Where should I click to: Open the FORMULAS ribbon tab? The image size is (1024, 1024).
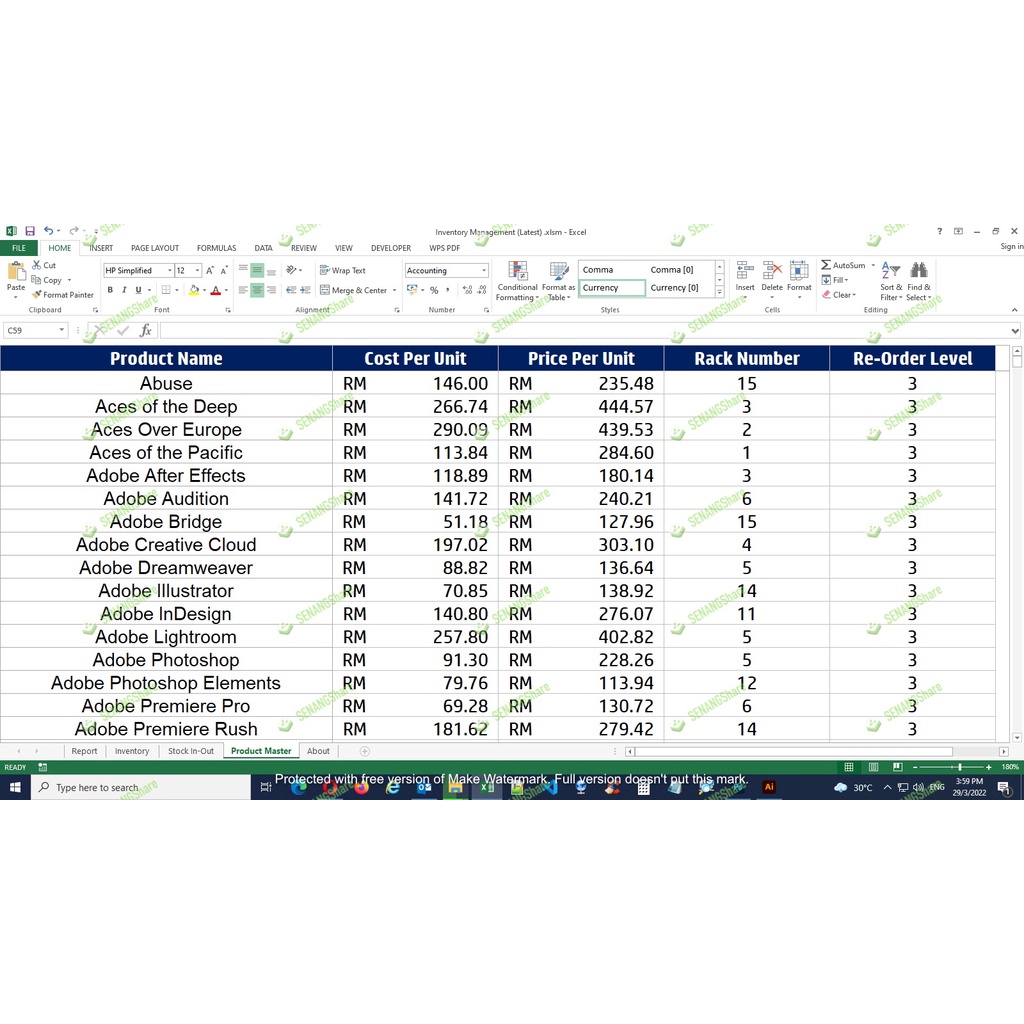point(216,248)
